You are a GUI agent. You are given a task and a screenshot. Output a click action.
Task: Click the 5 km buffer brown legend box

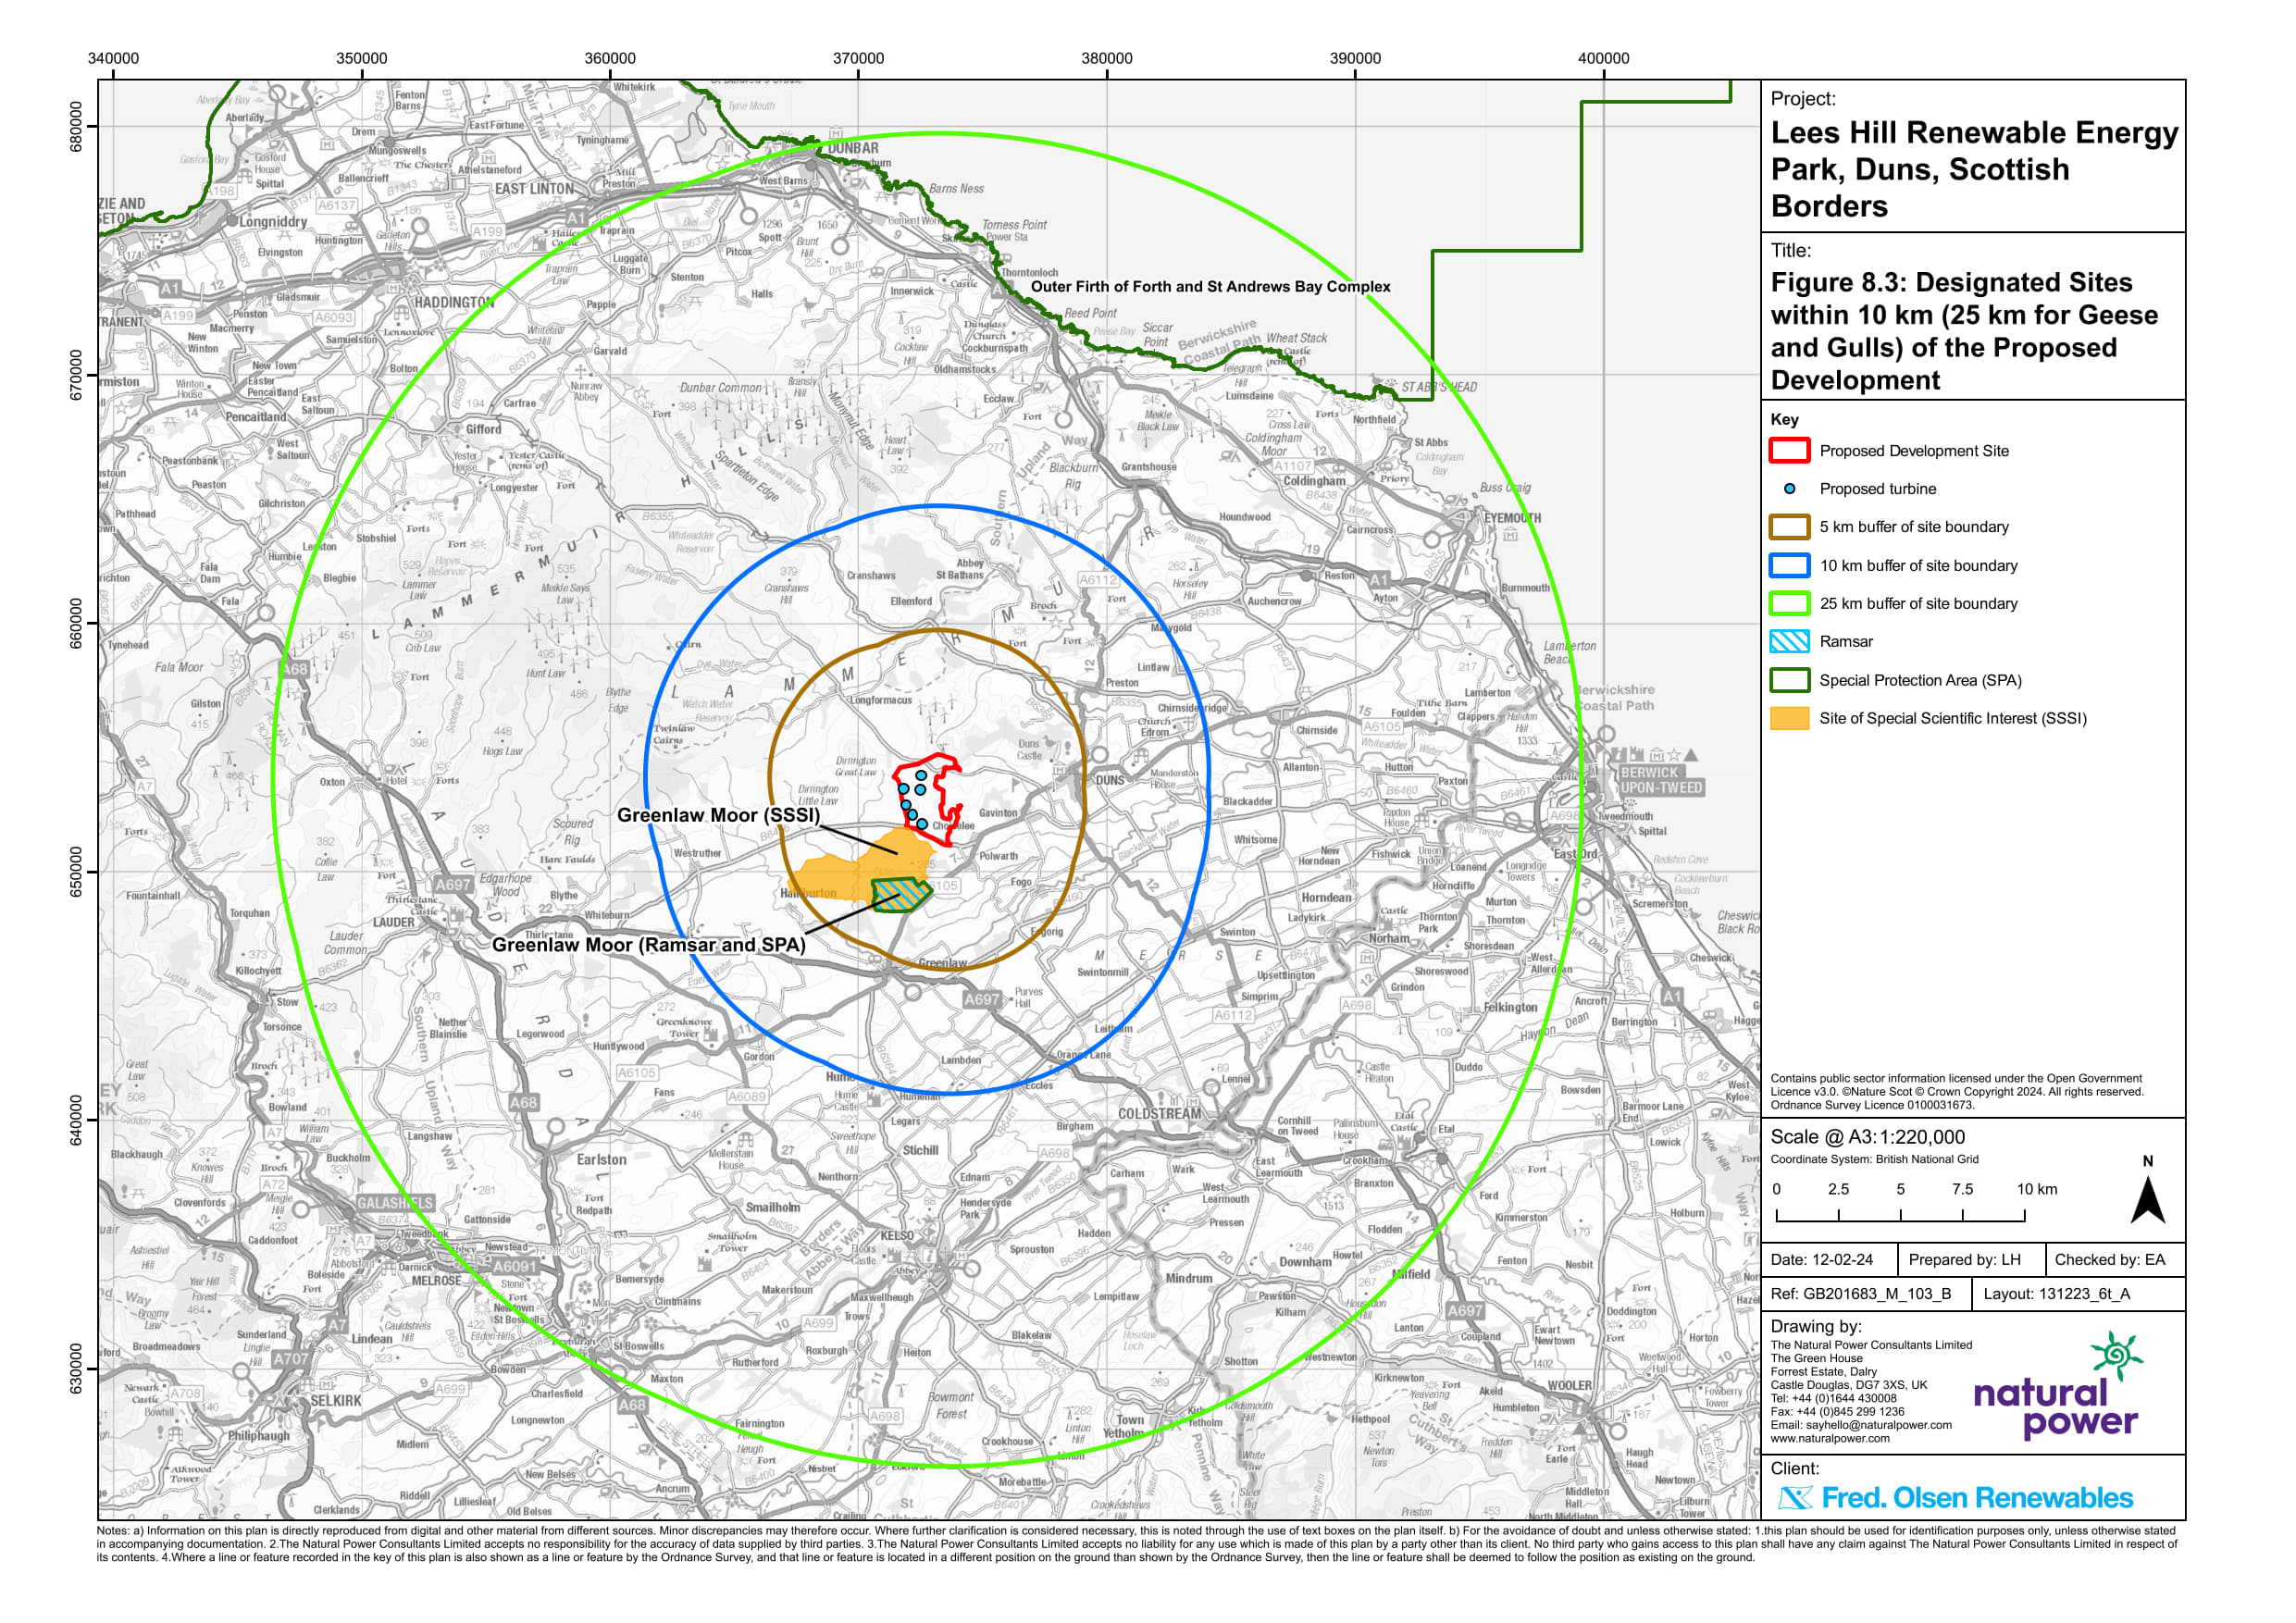[x=1789, y=527]
